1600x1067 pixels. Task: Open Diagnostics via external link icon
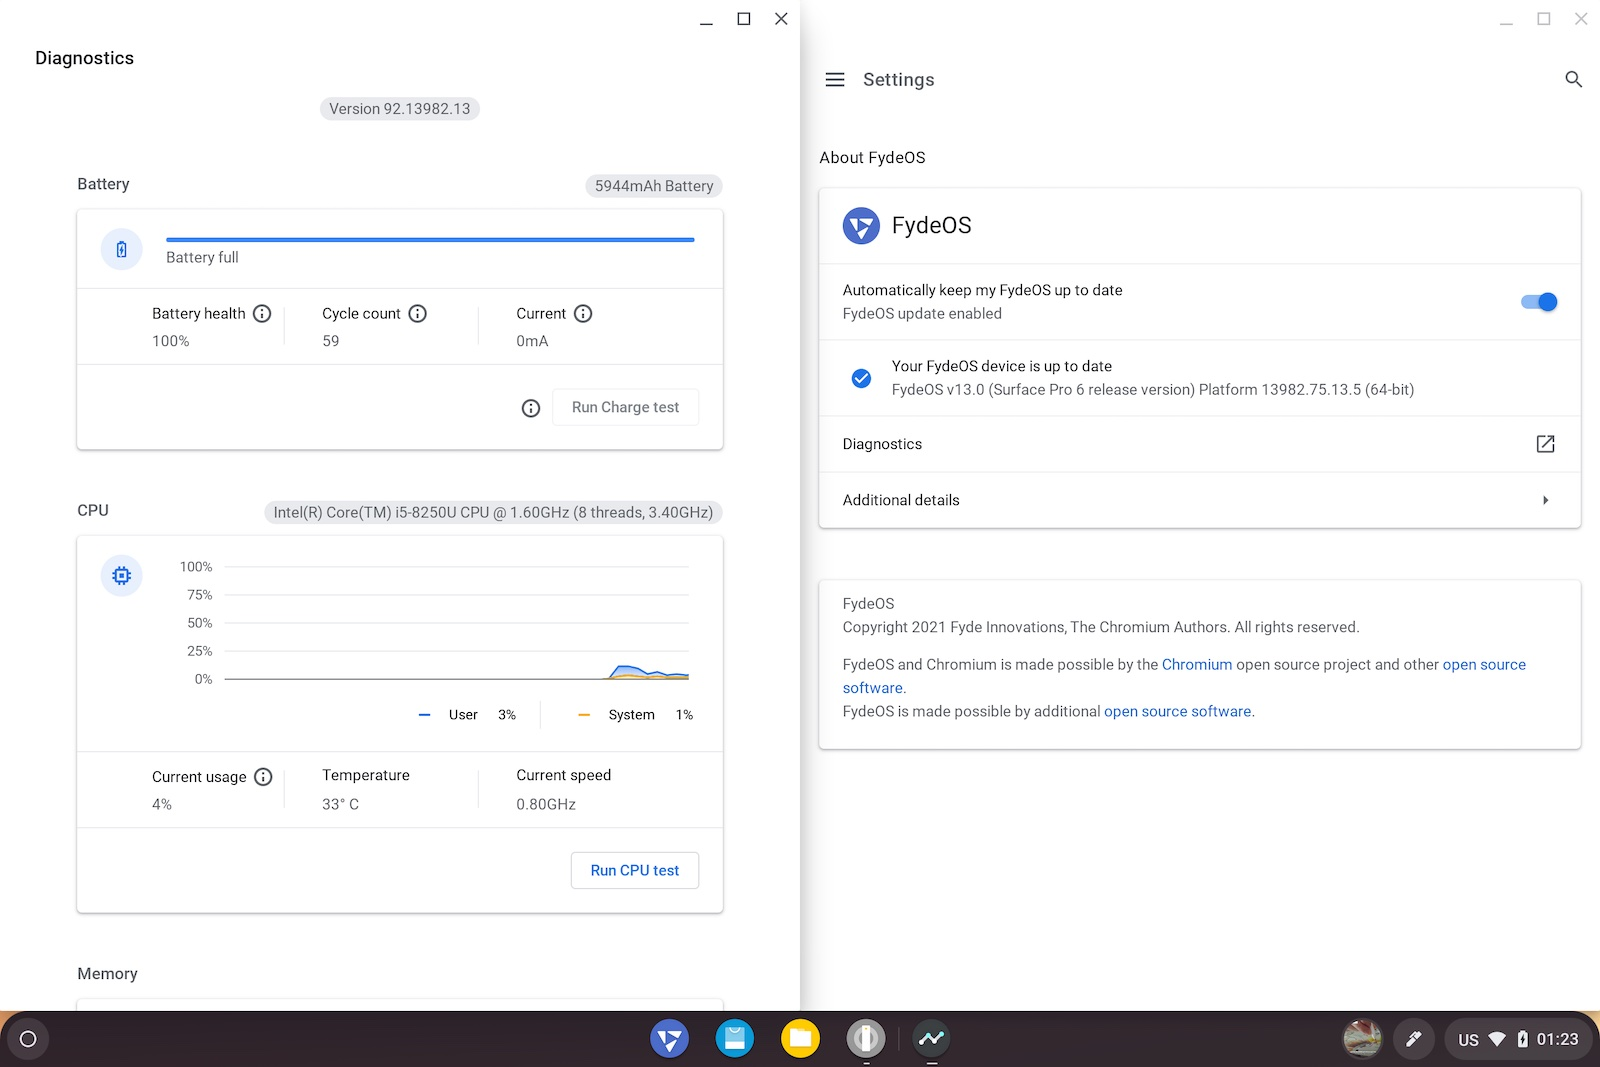pyautogui.click(x=1545, y=444)
